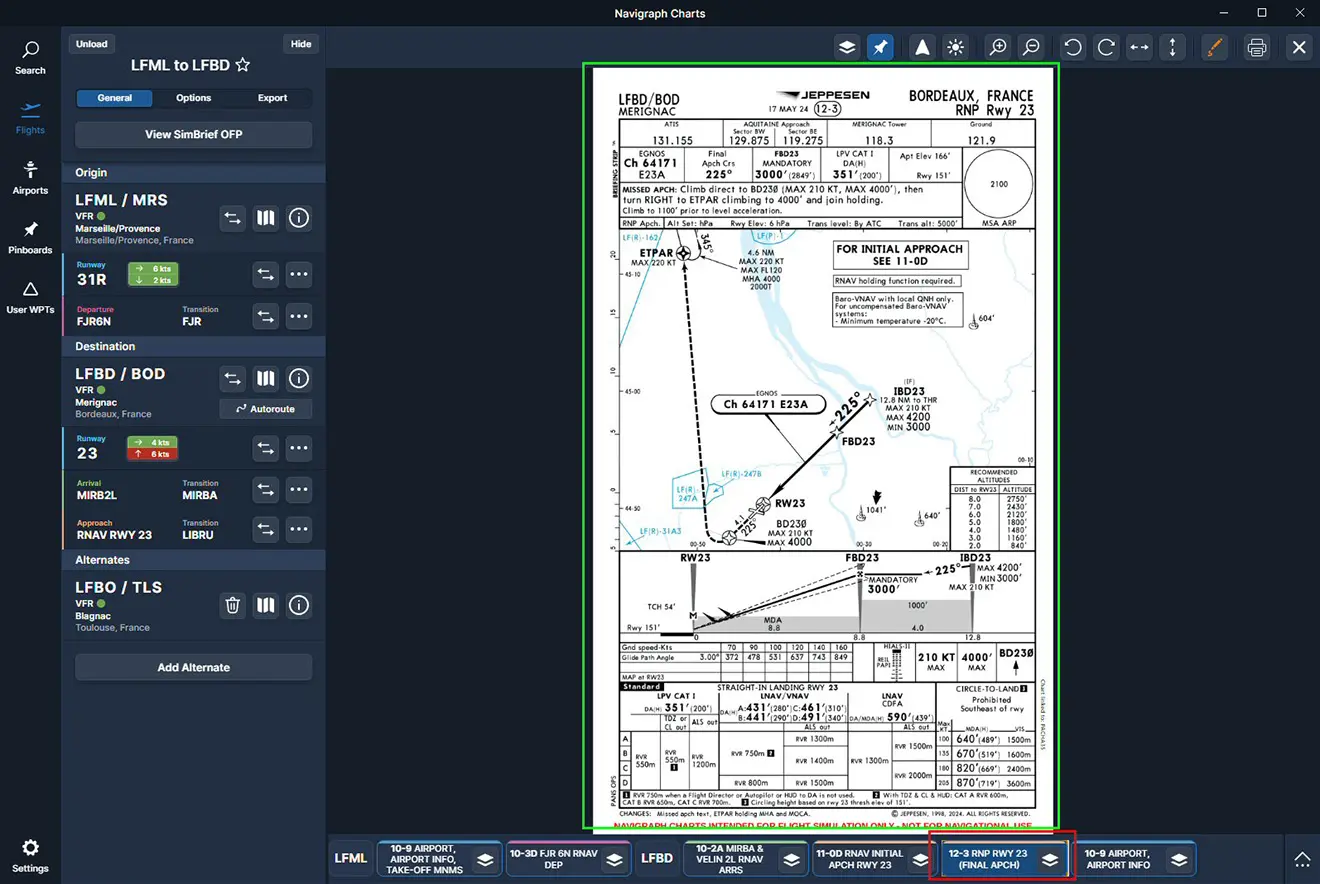Open charts list for LFBD / BOD

pyautogui.click(x=265, y=378)
